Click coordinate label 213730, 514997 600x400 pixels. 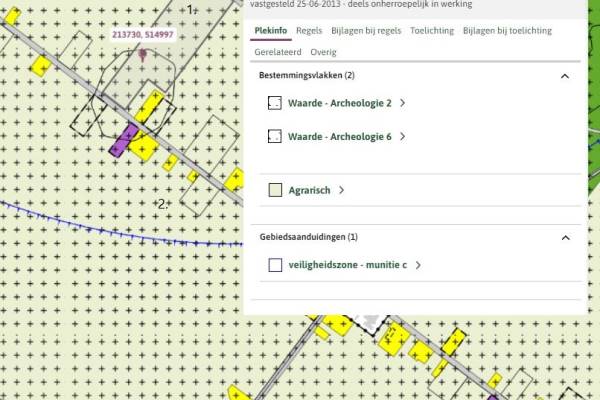pos(143,35)
